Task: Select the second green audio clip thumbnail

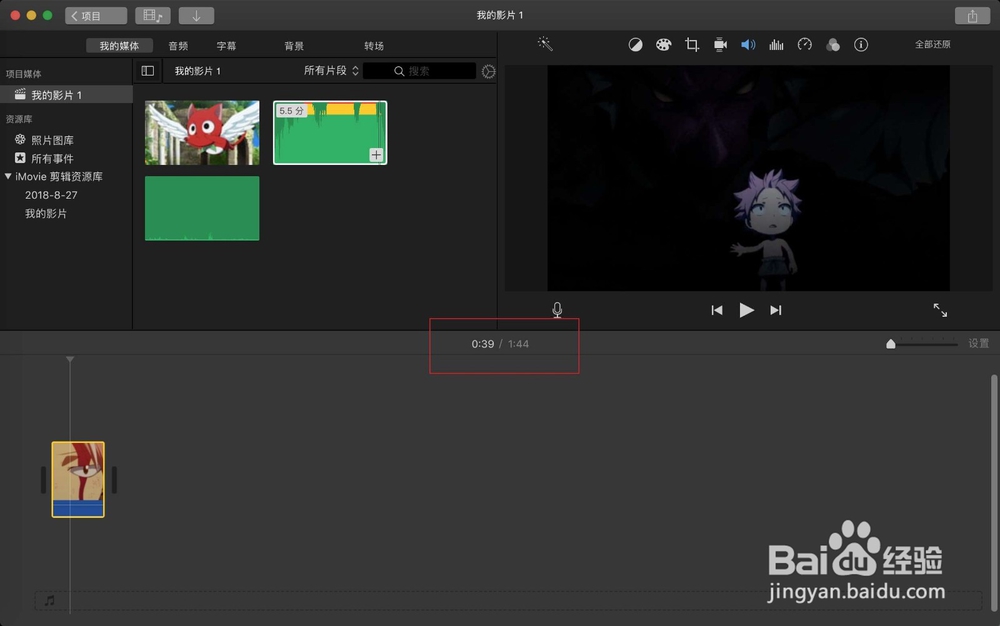Action: 202,208
